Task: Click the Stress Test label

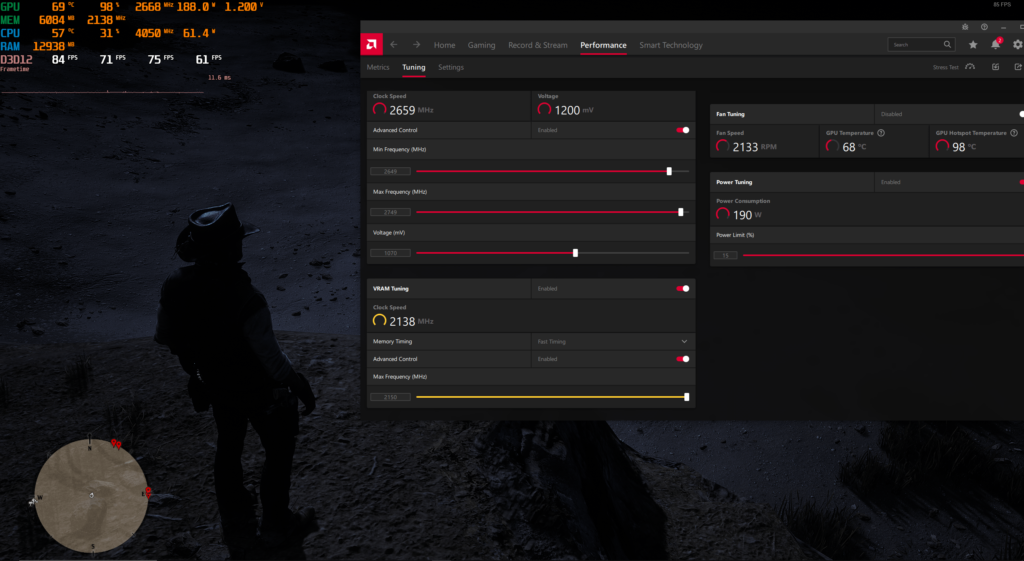Action: [x=946, y=67]
